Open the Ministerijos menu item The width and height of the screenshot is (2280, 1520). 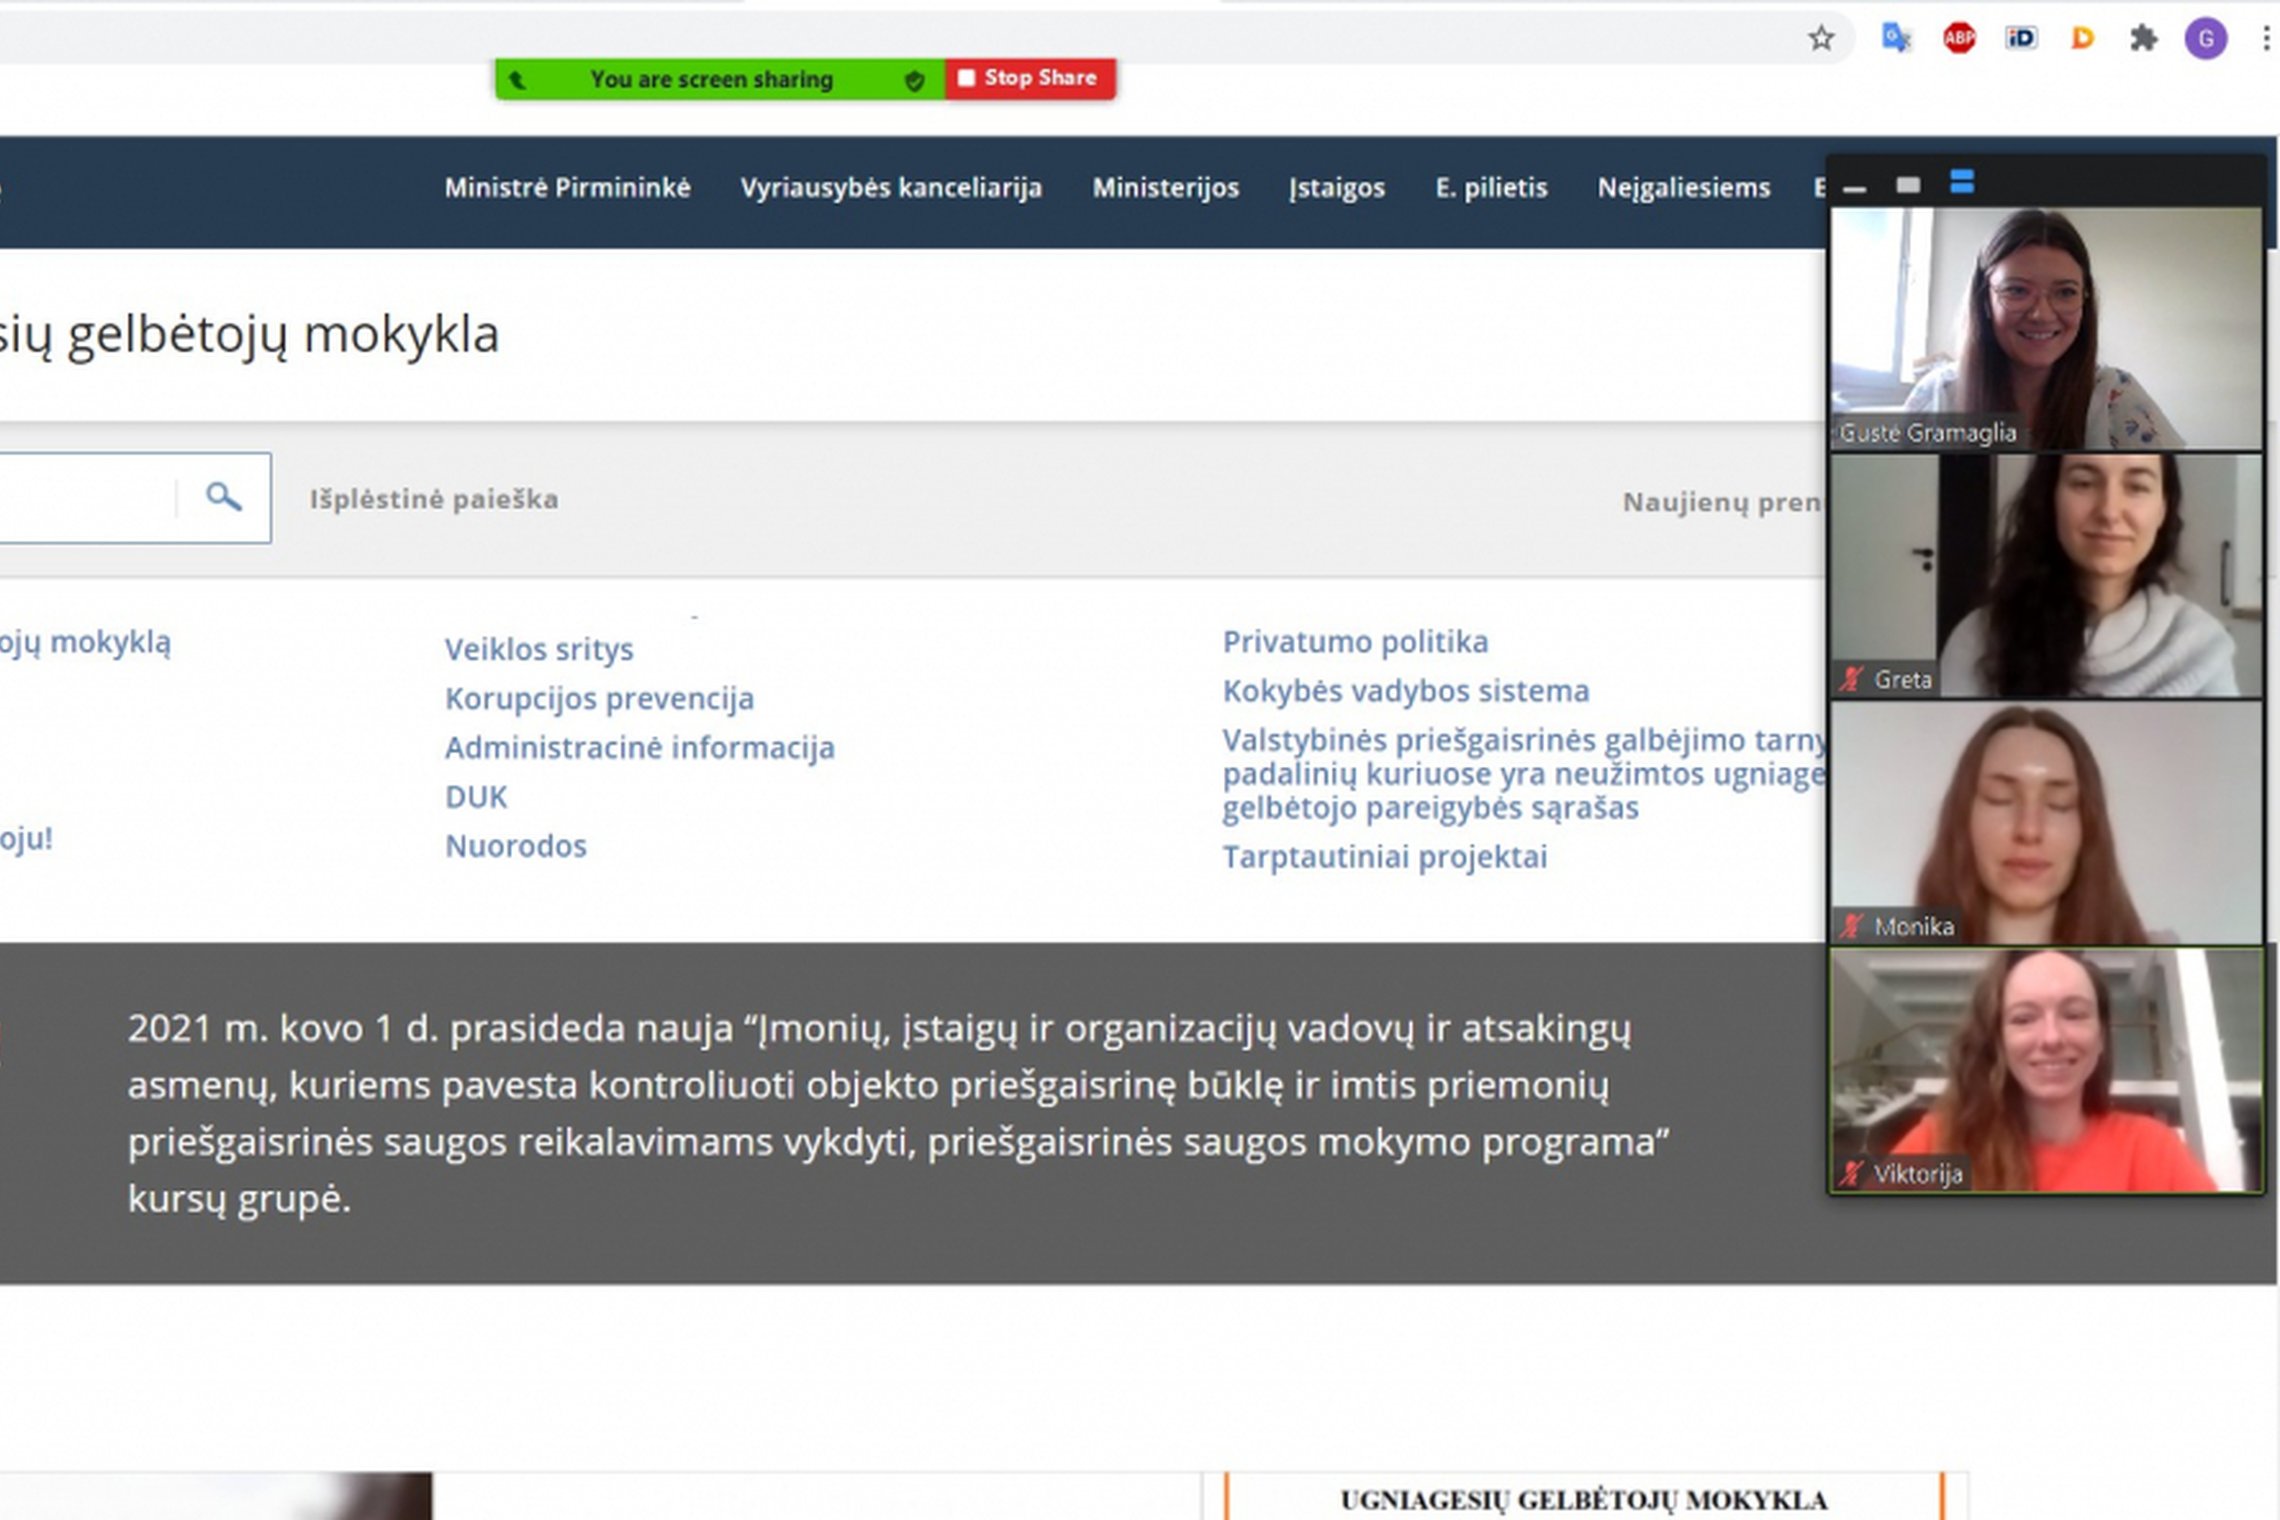coord(1165,188)
